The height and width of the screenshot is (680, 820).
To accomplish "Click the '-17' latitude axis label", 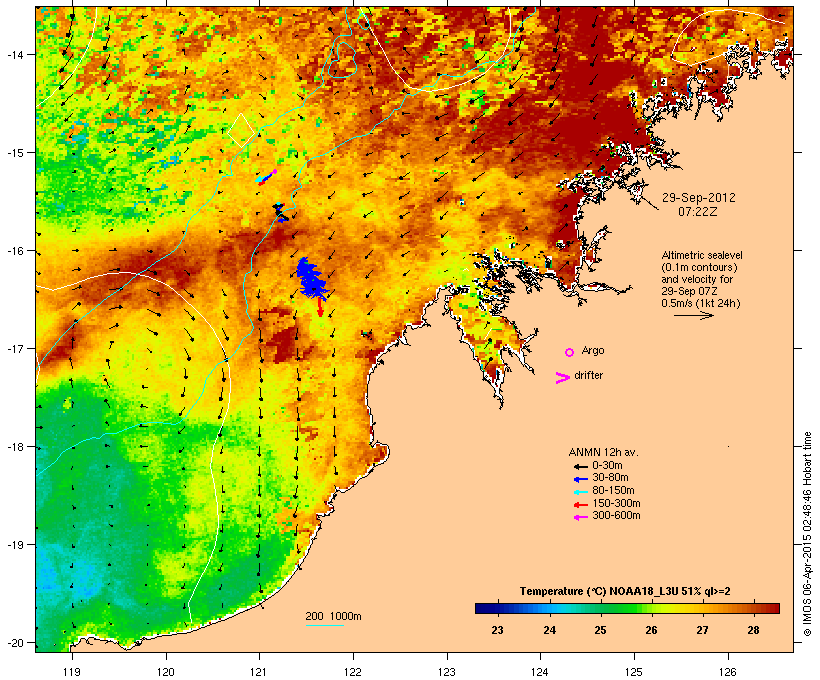I will point(14,349).
